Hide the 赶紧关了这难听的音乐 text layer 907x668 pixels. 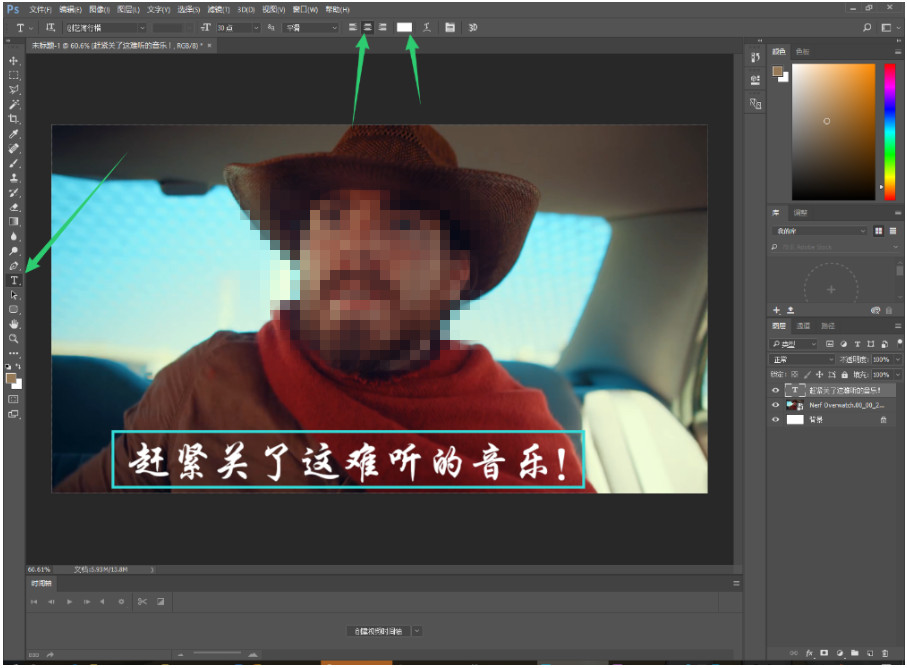tap(775, 390)
